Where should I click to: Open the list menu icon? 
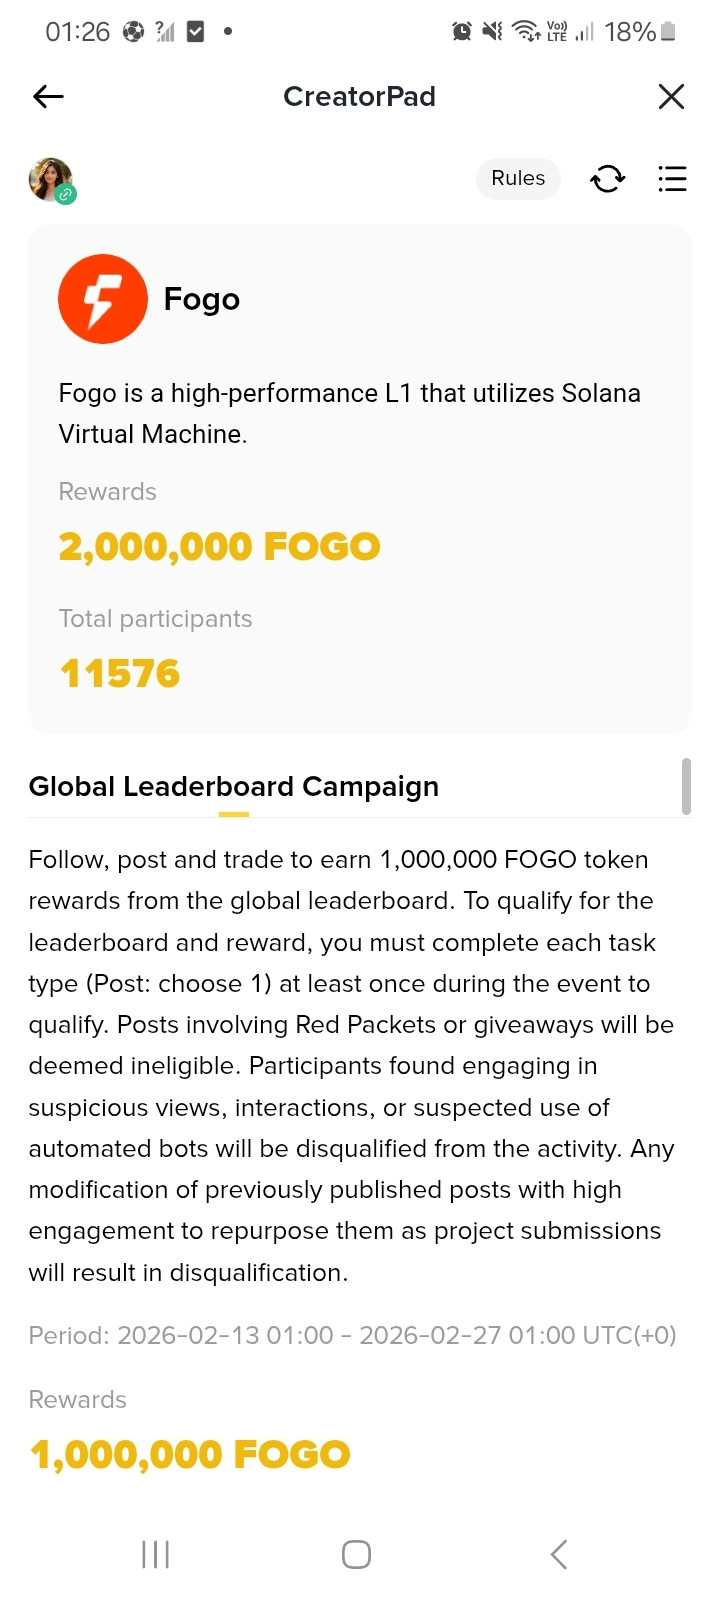click(x=672, y=179)
